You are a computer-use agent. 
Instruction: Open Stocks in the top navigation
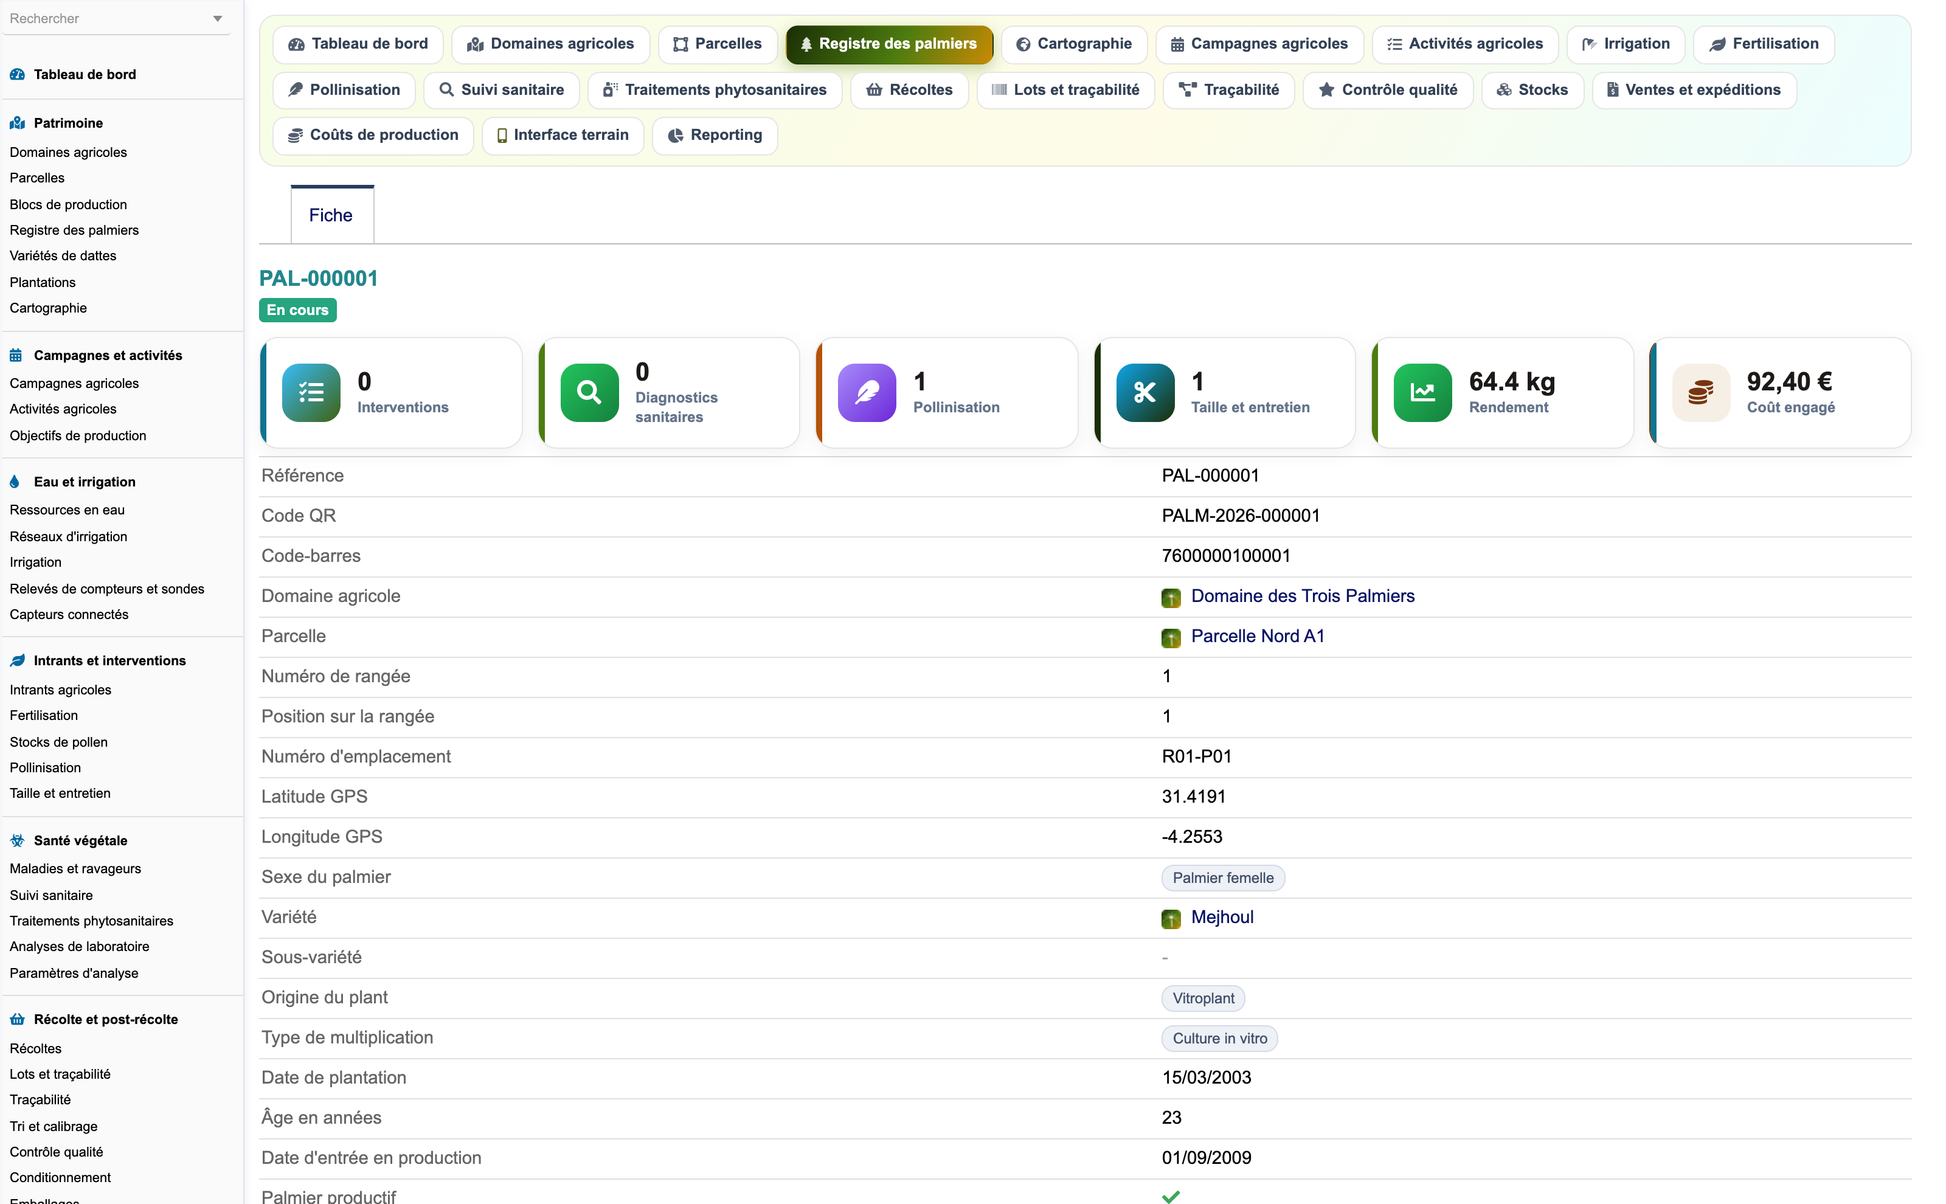1532,90
